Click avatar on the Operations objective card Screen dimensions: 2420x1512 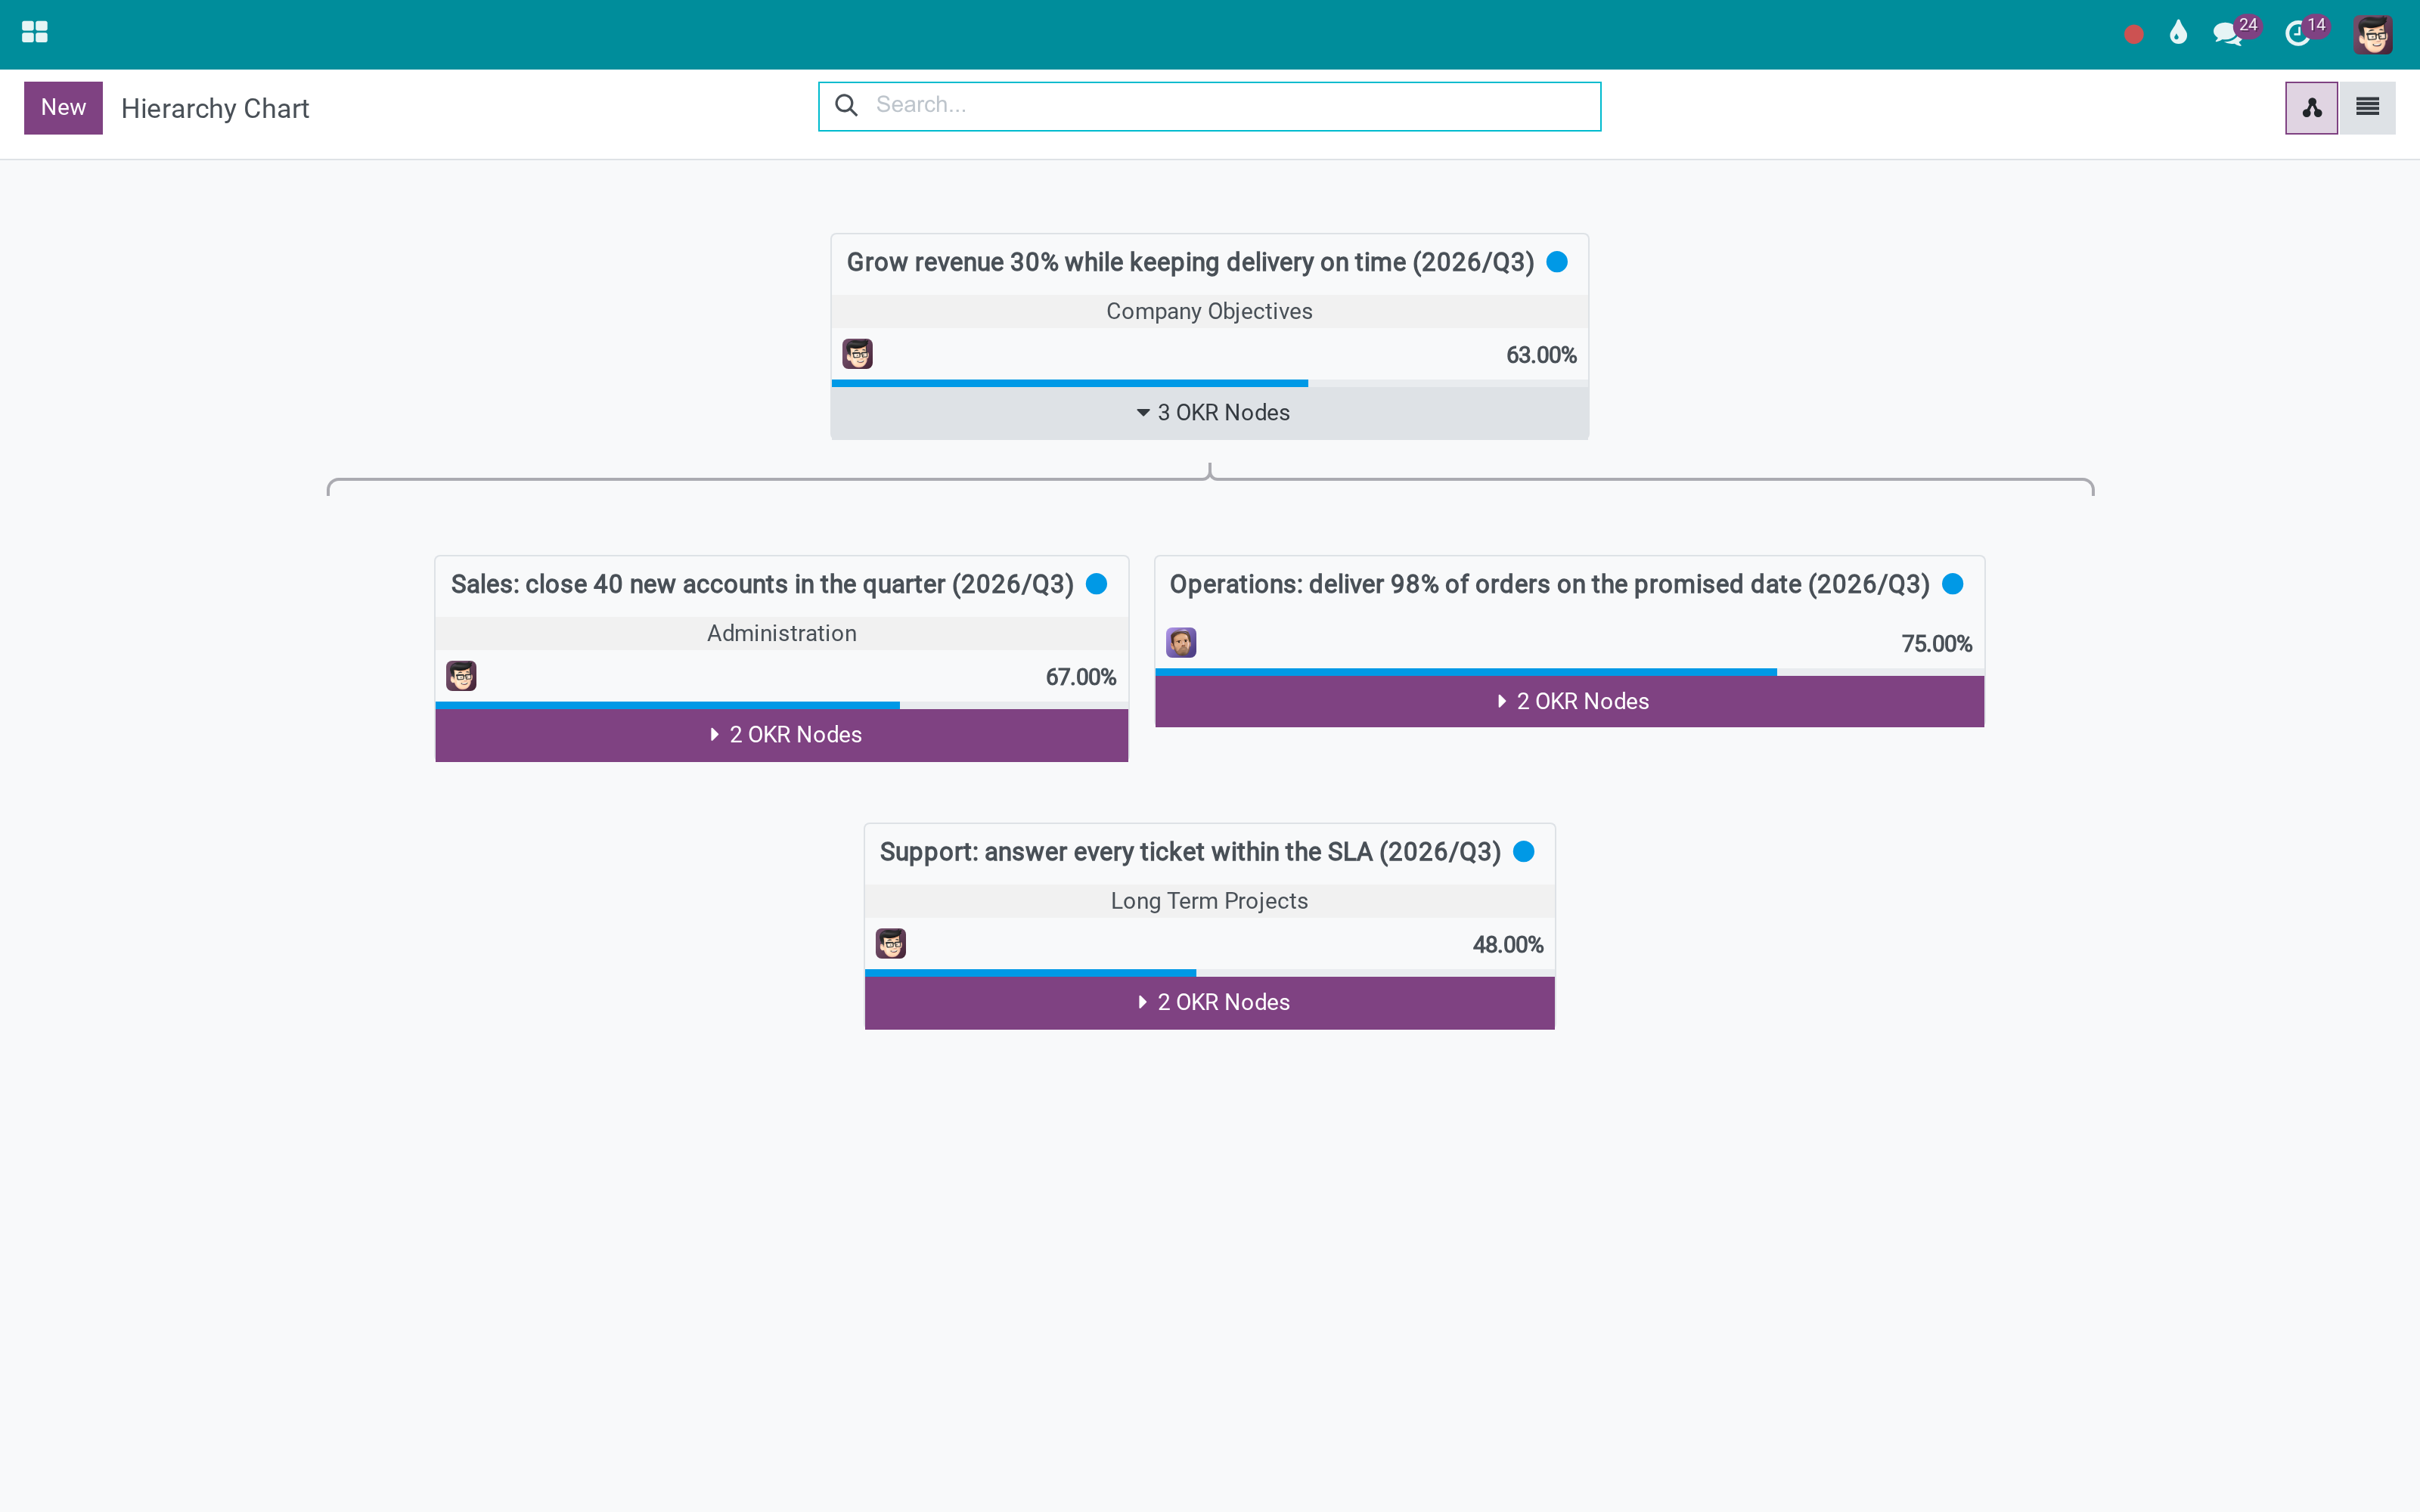click(1181, 643)
